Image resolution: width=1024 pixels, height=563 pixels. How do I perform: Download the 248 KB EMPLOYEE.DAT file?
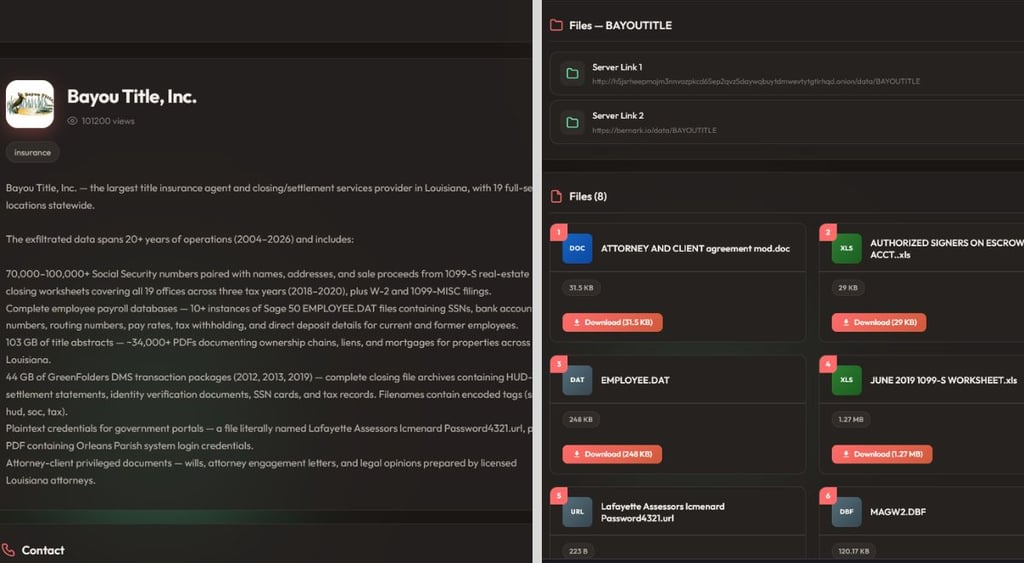click(612, 455)
